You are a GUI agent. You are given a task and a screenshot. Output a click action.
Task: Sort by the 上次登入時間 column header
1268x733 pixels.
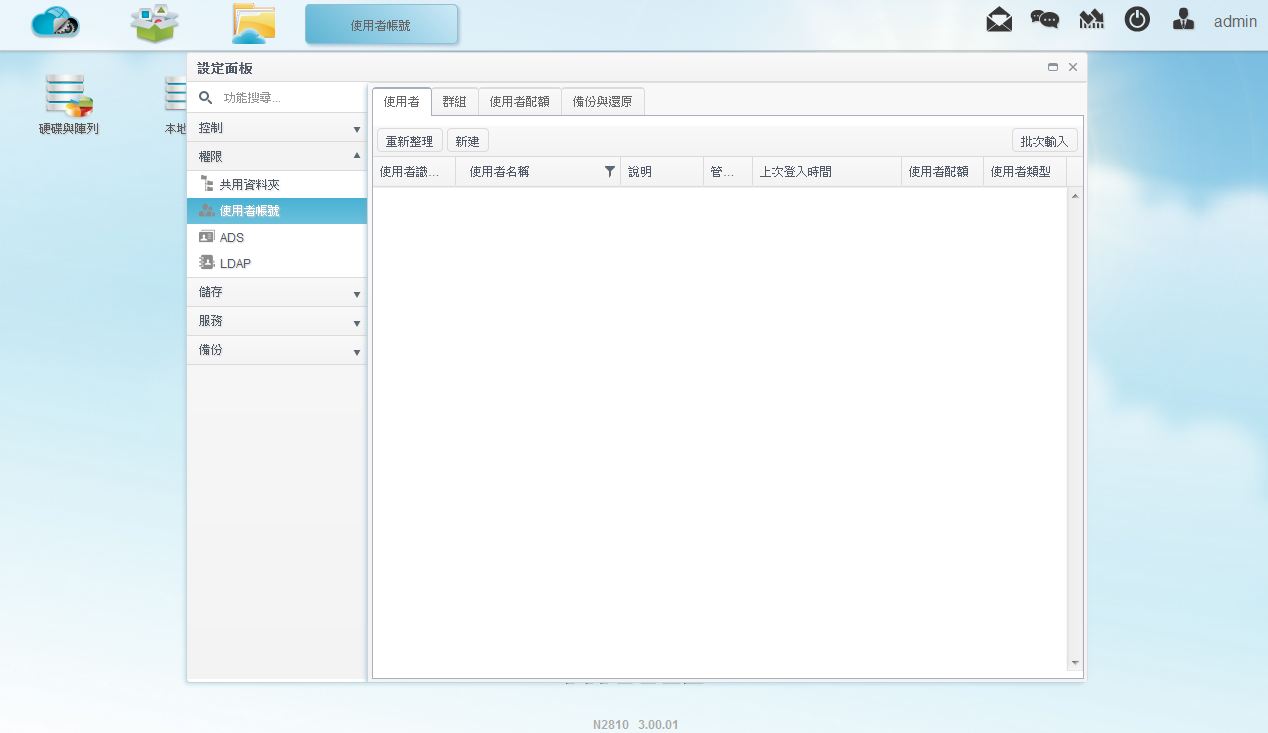click(827, 172)
